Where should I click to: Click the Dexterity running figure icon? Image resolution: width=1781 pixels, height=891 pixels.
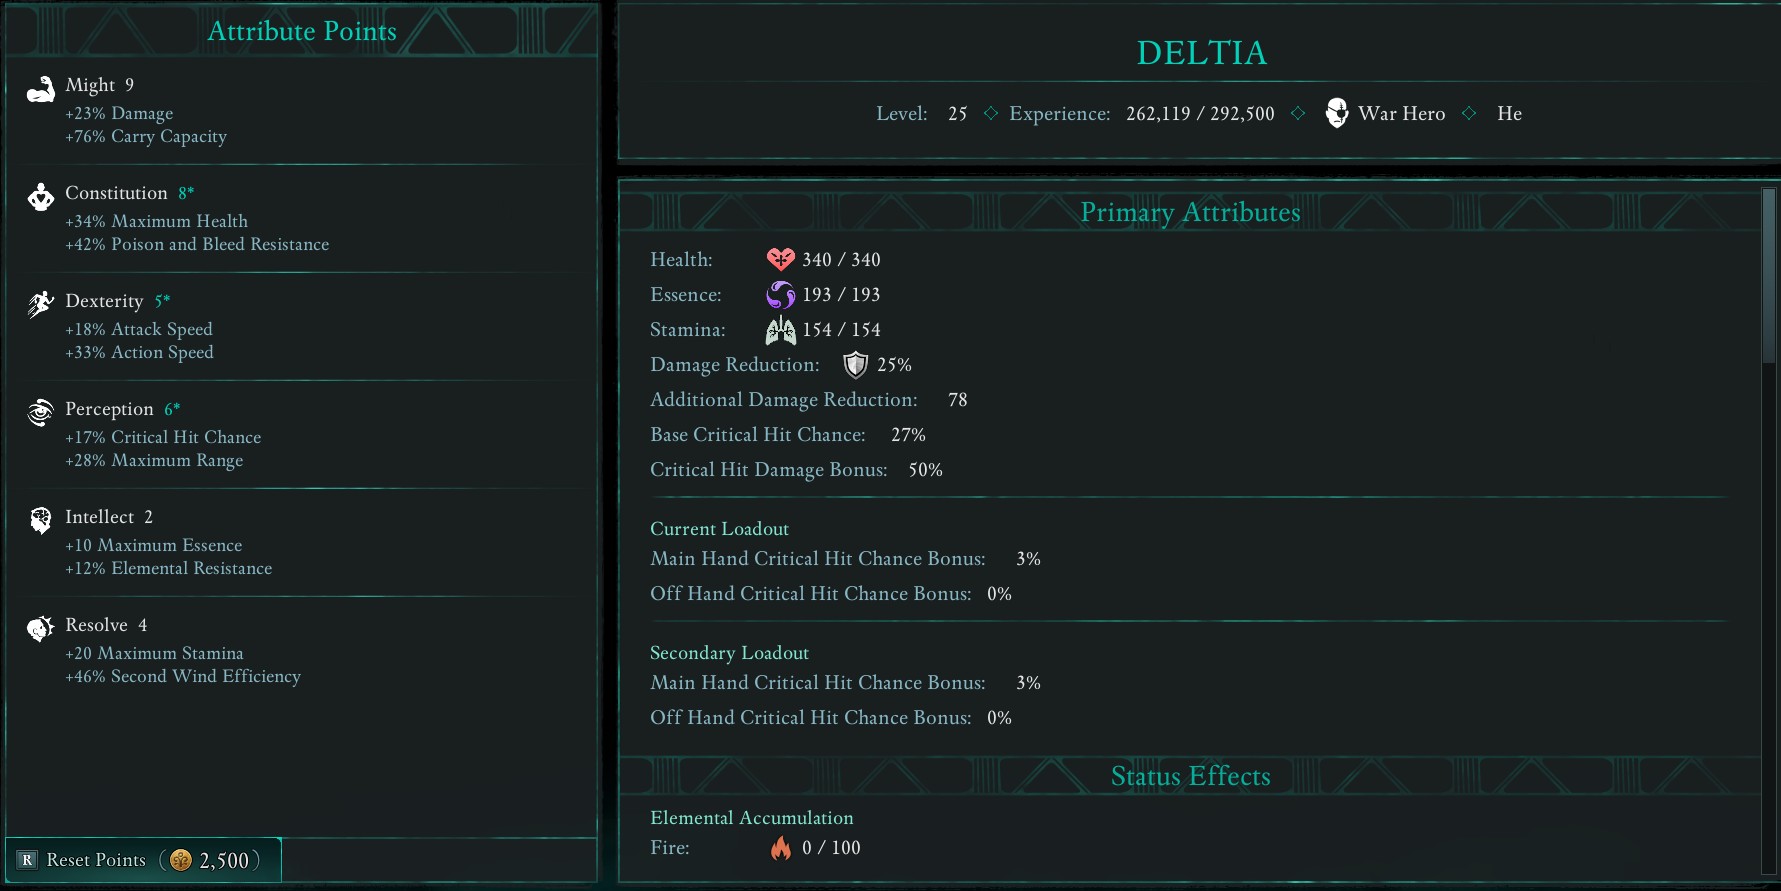coord(41,304)
